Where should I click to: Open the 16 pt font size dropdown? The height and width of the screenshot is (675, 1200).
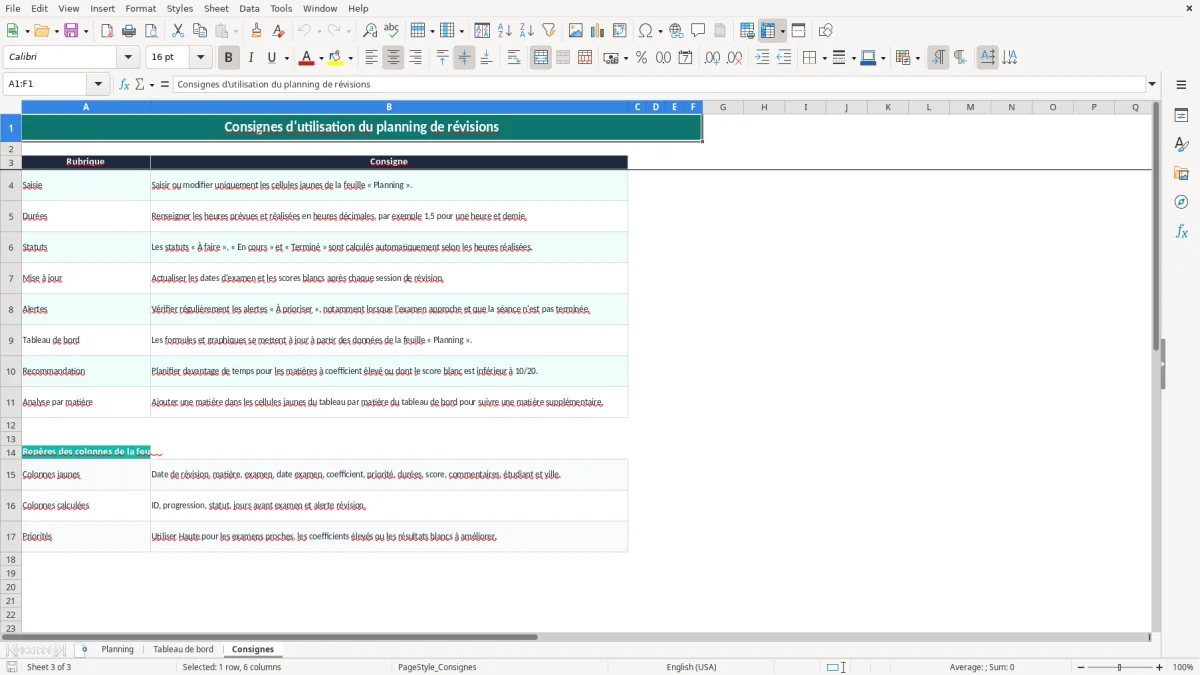click(201, 58)
